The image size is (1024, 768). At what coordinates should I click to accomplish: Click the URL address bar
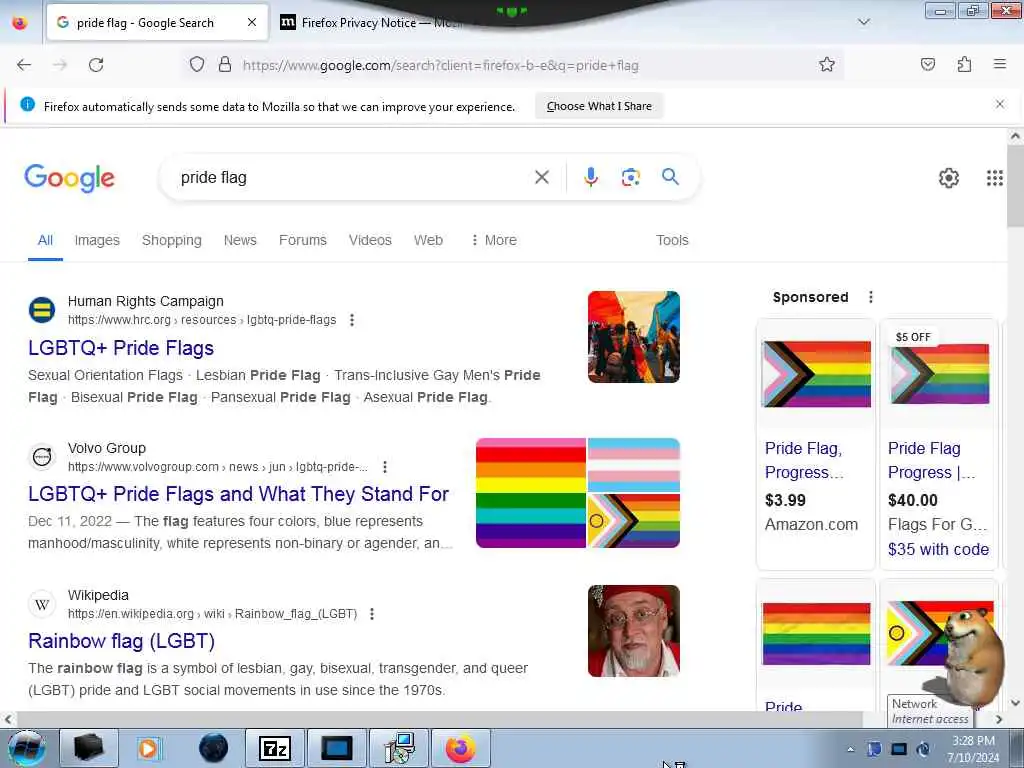coord(522,65)
